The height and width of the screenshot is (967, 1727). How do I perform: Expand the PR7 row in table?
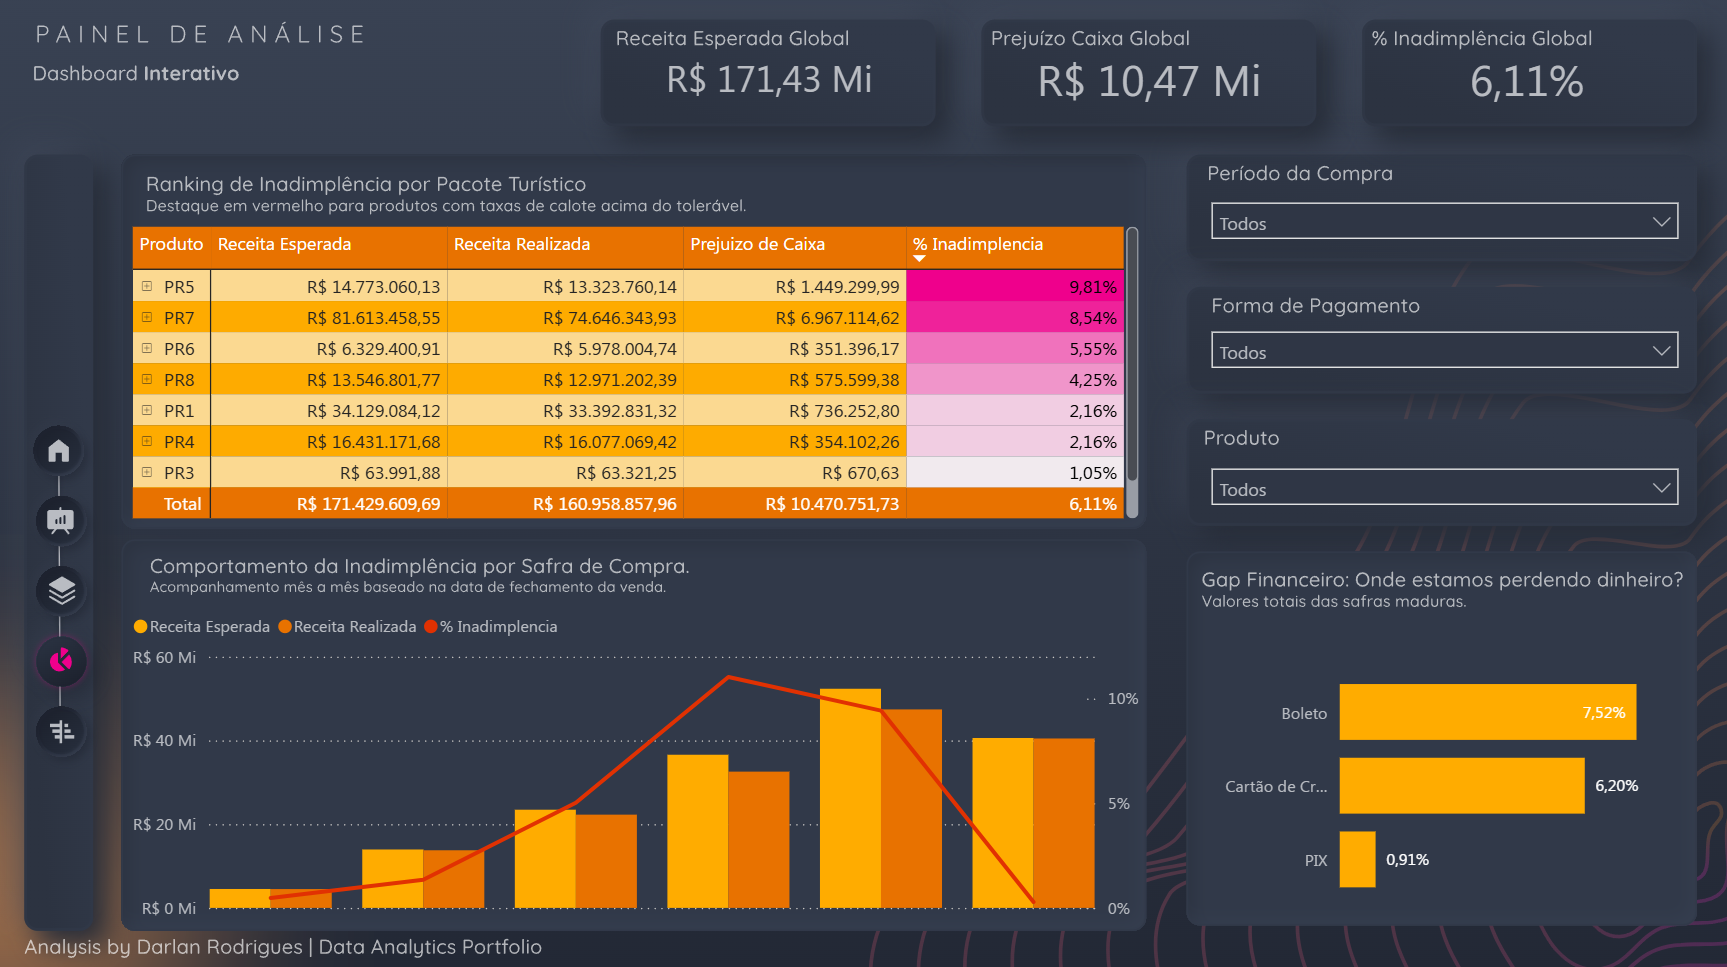tap(147, 318)
